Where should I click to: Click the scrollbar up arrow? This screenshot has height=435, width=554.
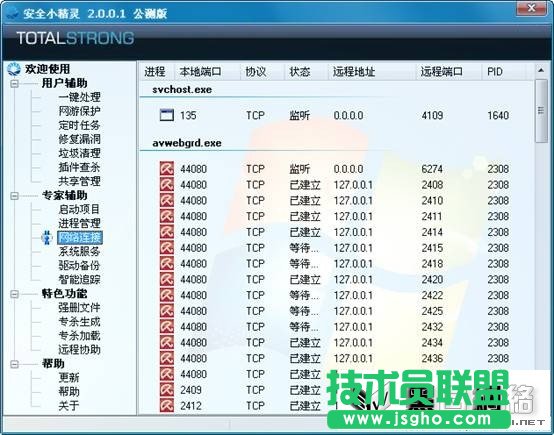point(541,70)
